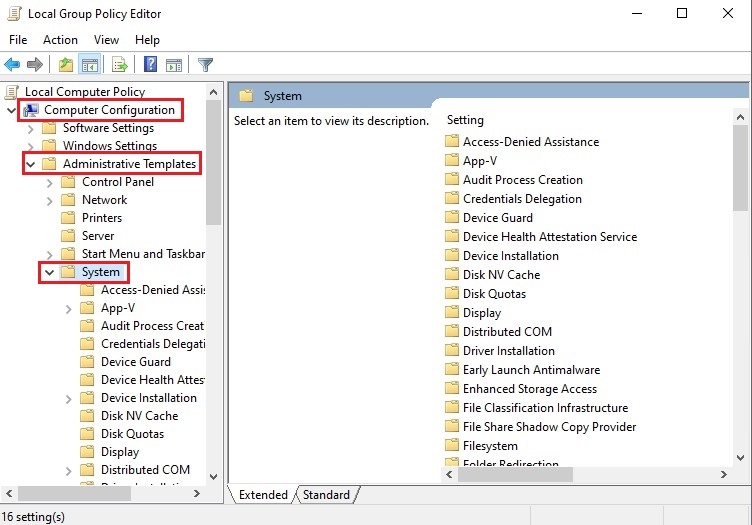
Task: Collapse the Administrative Templates node
Action: coord(31,164)
